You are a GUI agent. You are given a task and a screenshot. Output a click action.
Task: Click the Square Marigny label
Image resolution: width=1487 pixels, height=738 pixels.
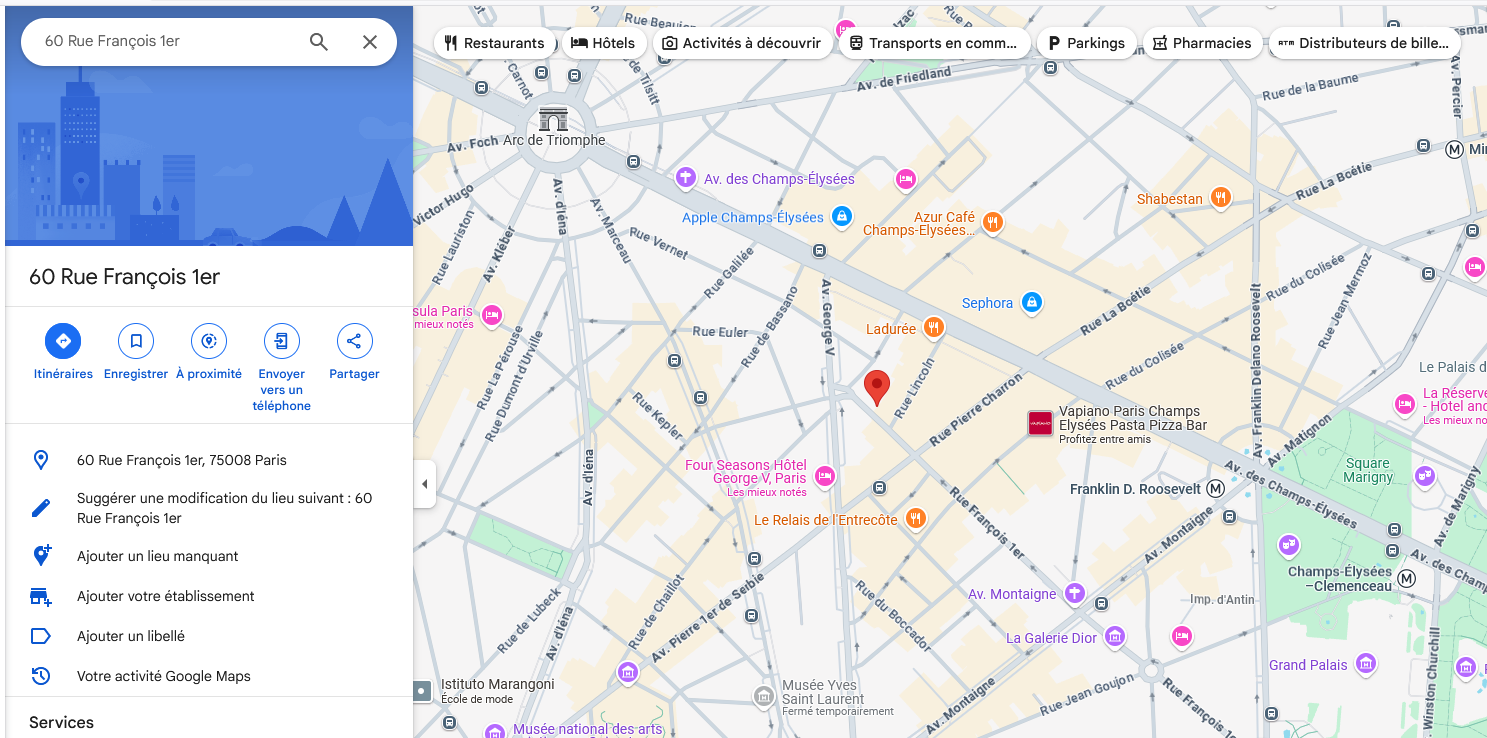pos(1367,470)
